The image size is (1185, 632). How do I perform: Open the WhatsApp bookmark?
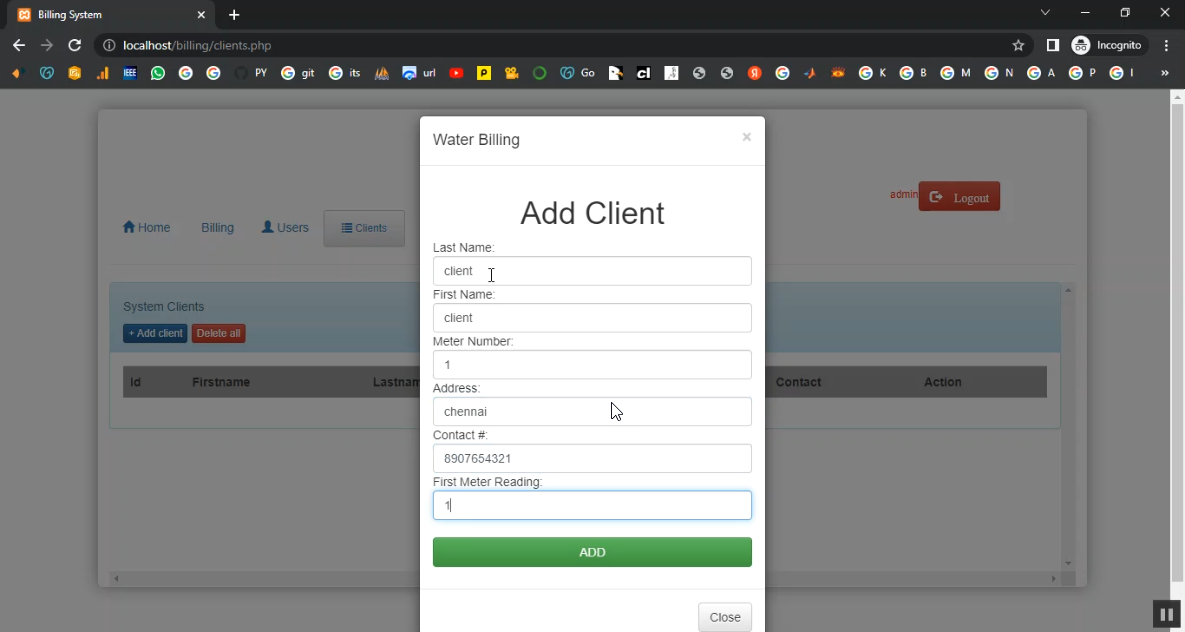(157, 73)
